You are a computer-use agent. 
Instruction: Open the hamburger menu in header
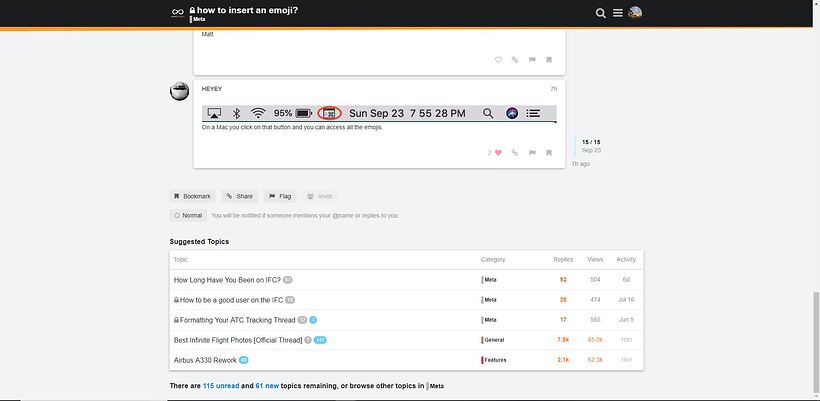618,13
